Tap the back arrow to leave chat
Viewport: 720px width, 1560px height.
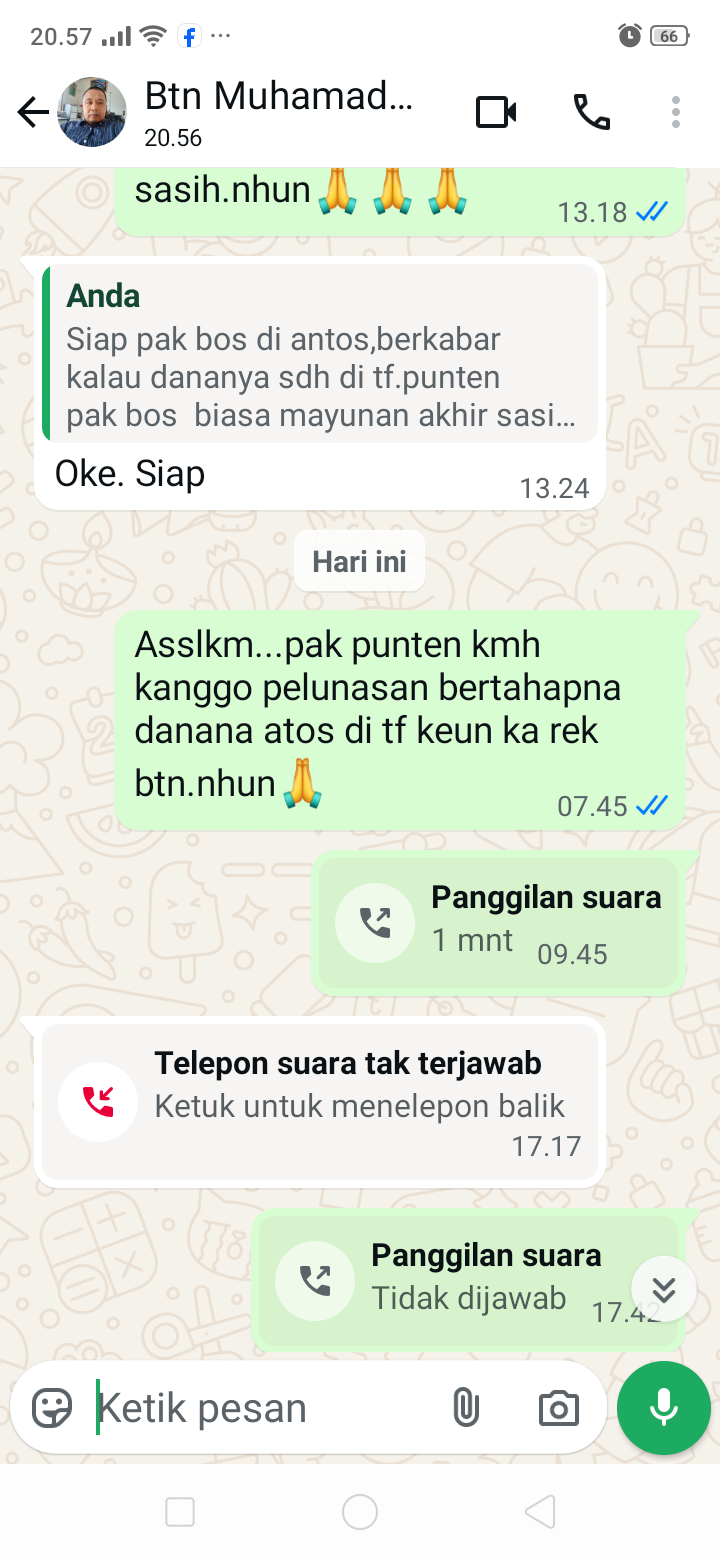click(33, 113)
